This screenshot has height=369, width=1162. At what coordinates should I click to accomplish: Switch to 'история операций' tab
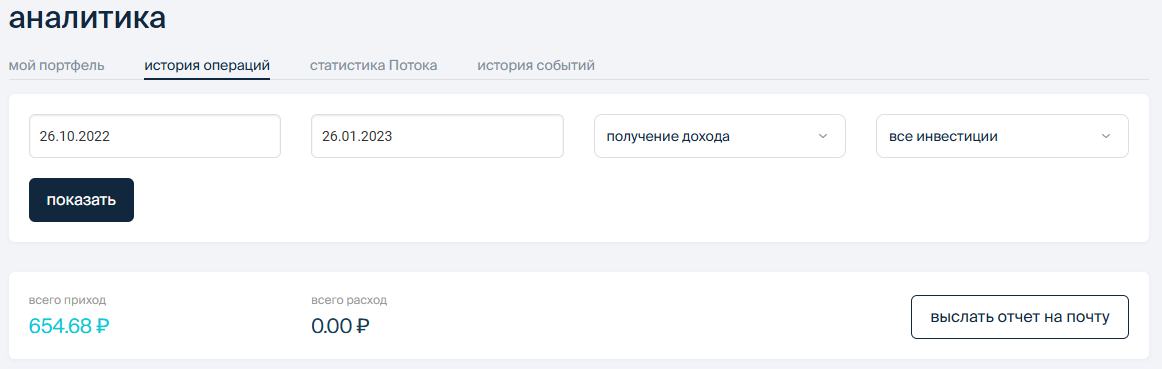tap(207, 65)
